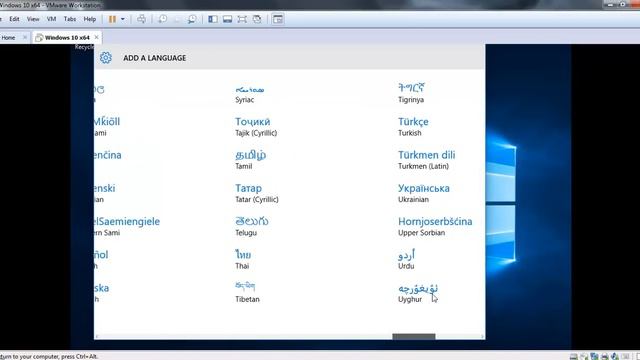Close the Home tab

[25, 37]
